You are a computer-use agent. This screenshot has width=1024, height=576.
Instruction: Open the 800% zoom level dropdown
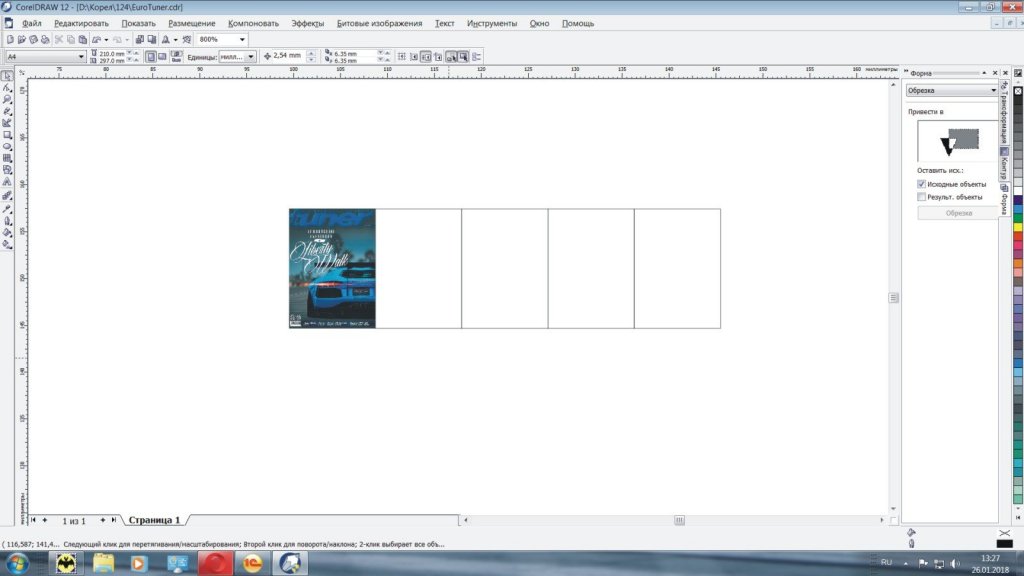(x=242, y=39)
